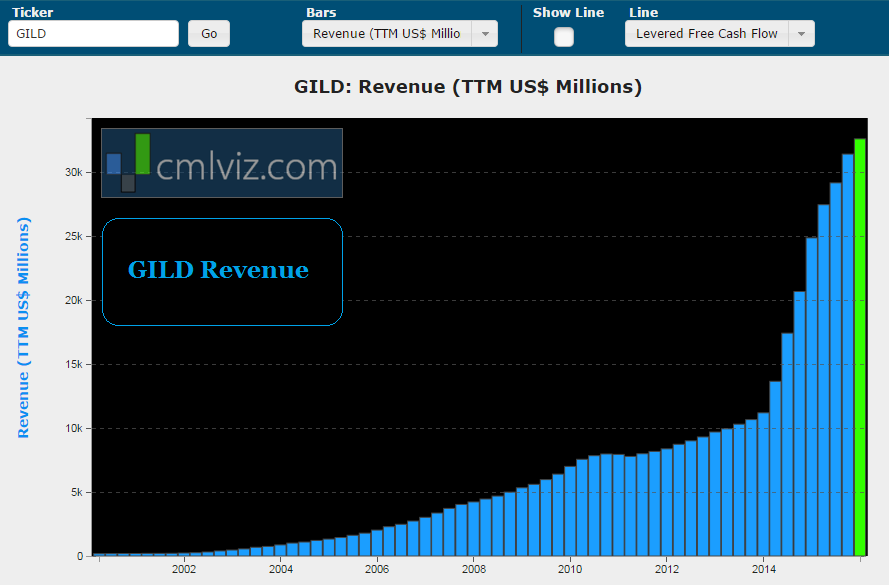Click the blue bar just left of the green bar
Image resolution: width=889 pixels, height=585 pixels.
coord(848,355)
